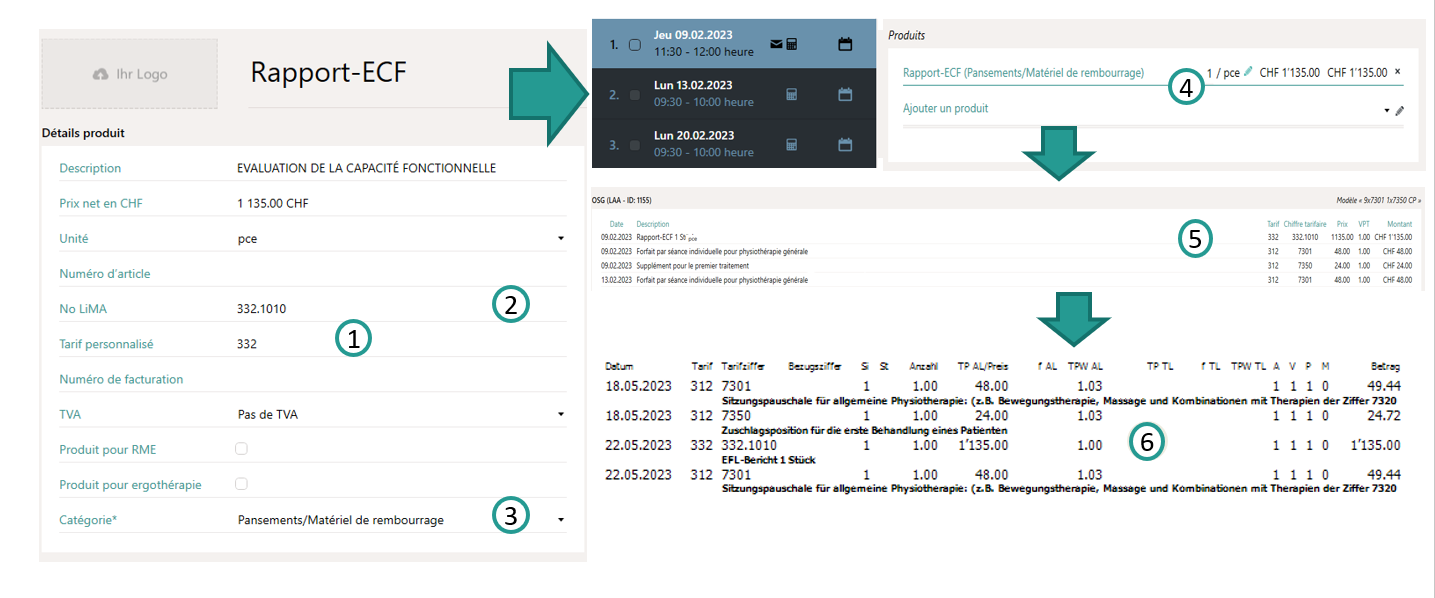Click the envelope icon for the 09.02.2023 appointment

775,44
